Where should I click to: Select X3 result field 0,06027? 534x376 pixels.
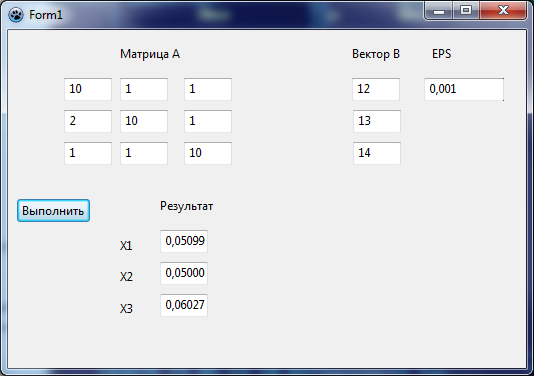click(x=184, y=306)
